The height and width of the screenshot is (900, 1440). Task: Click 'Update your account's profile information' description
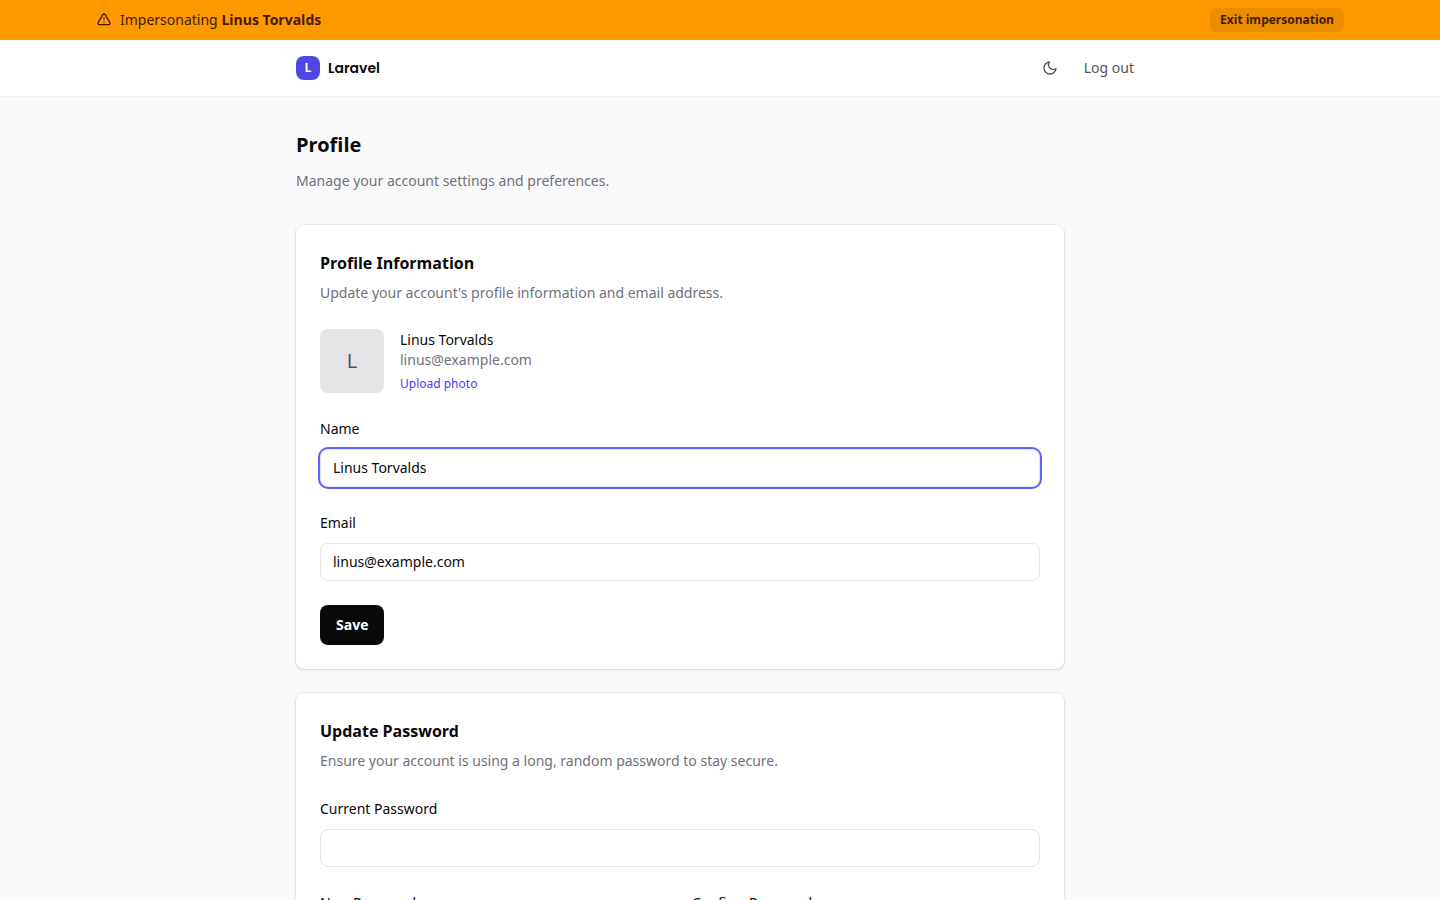pyautogui.click(x=521, y=293)
